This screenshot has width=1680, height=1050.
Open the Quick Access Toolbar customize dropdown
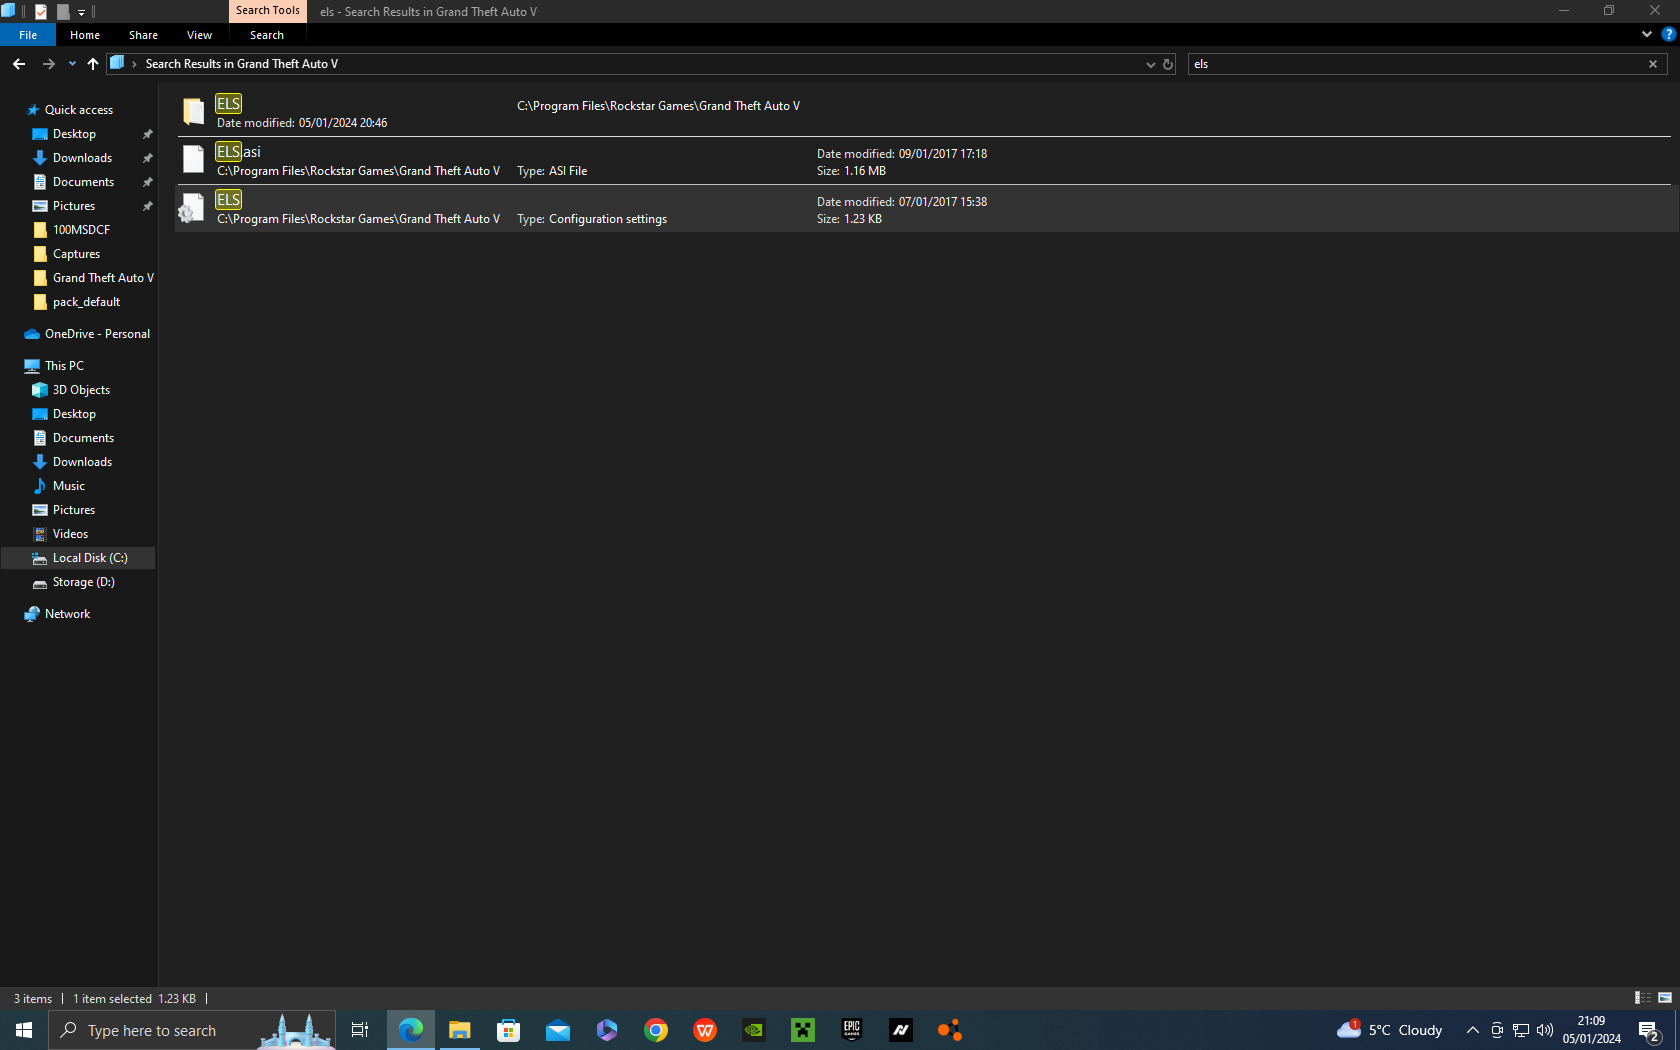[82, 12]
